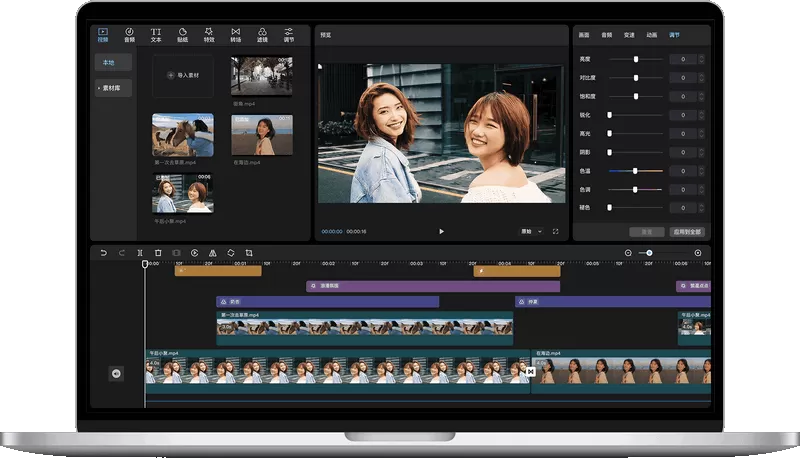This screenshot has width=800, height=469.
Task: Open the 原始 aspect ratio dropdown
Action: pyautogui.click(x=531, y=231)
